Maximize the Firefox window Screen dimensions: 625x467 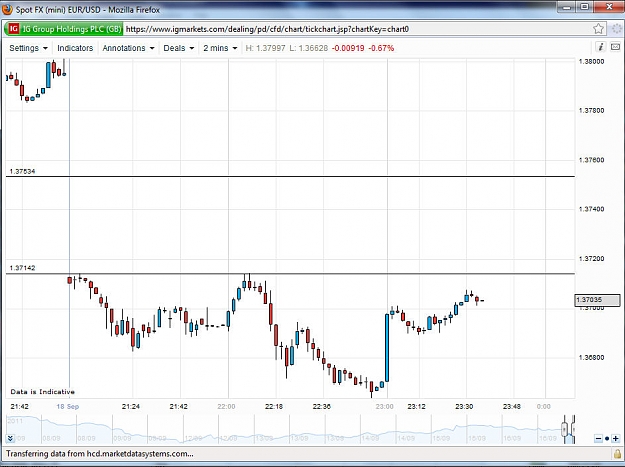coord(585,6)
